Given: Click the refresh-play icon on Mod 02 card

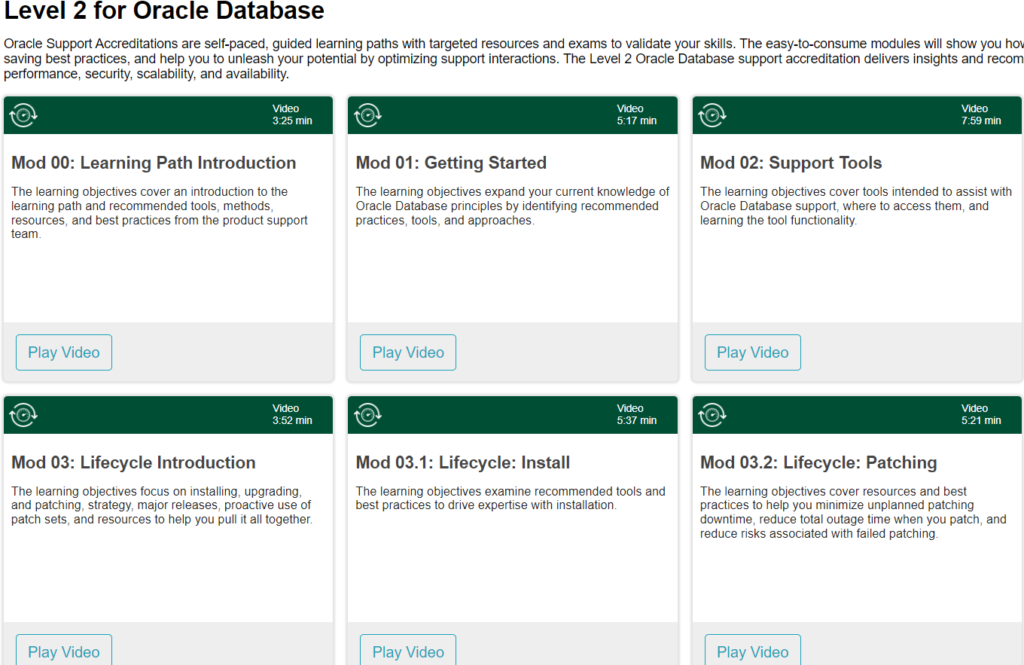Looking at the screenshot, I should (712, 116).
